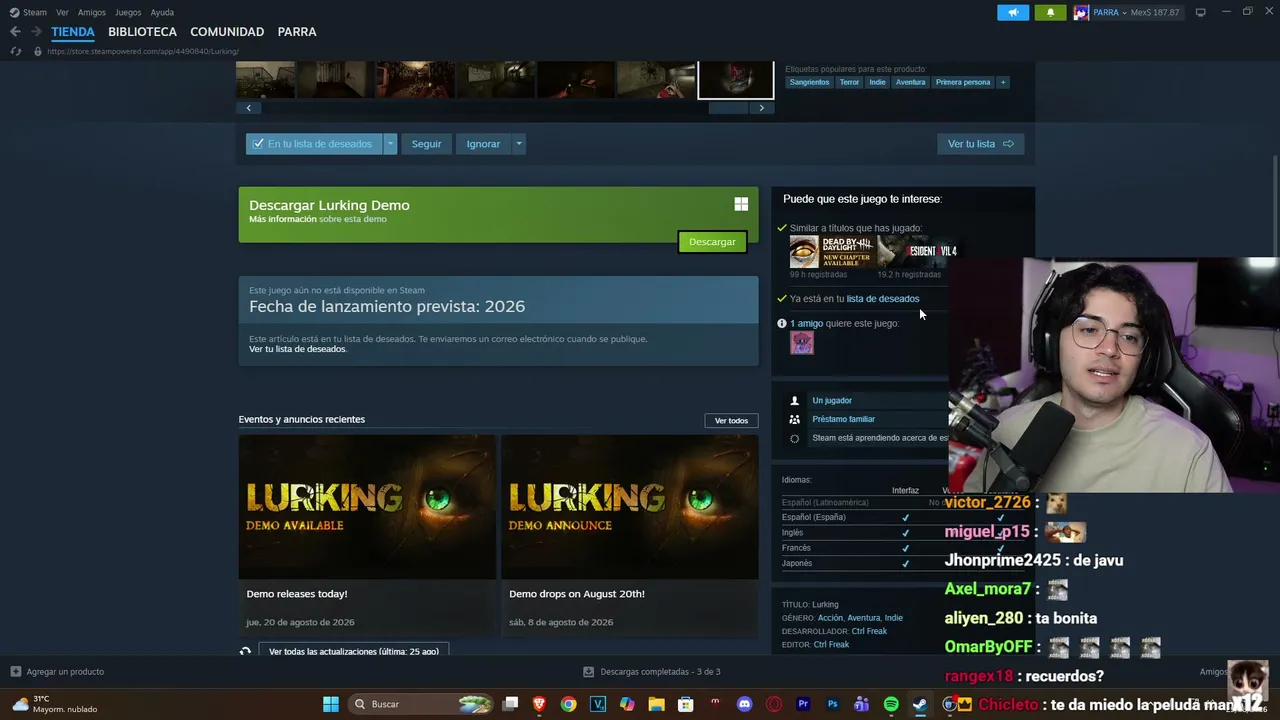Open the lista de deseados link in sidebar
This screenshot has width=1280, height=720.
tap(883, 299)
